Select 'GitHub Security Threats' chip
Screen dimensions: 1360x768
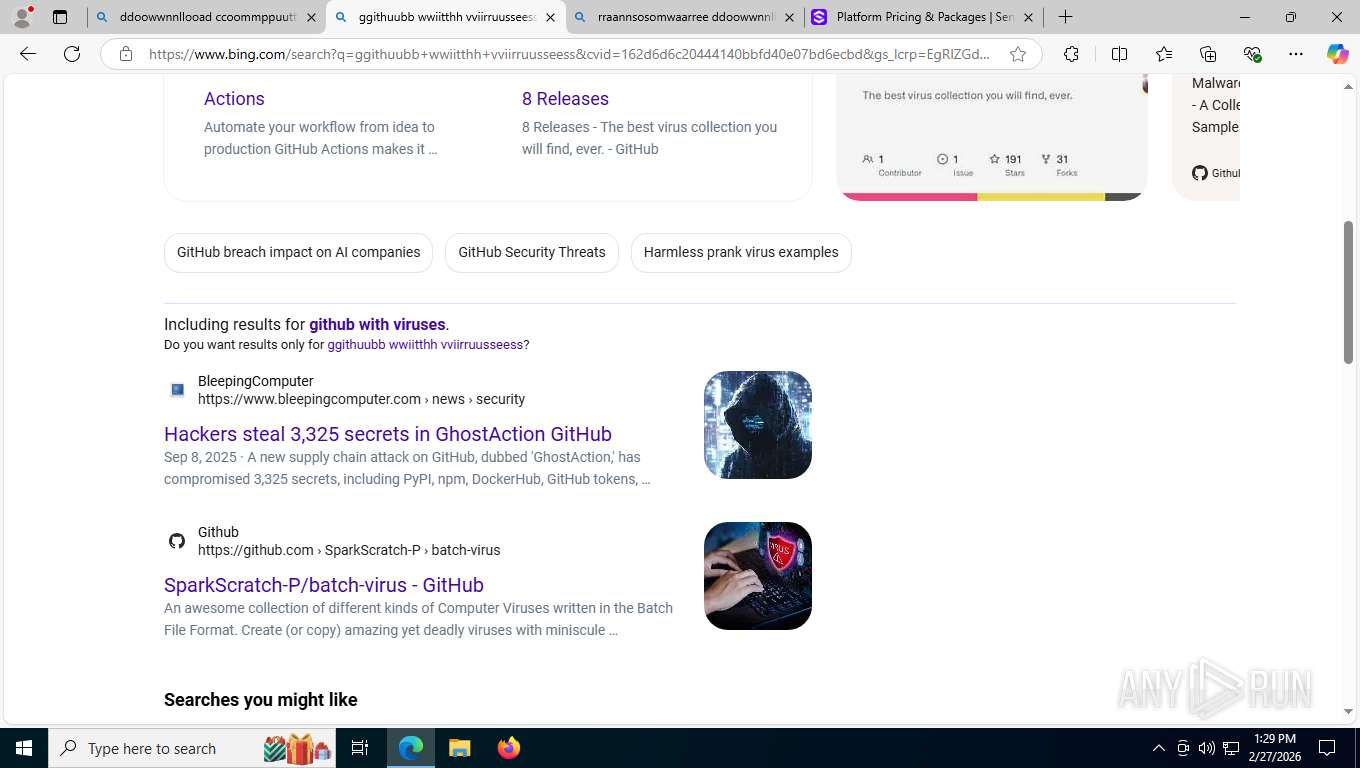532,252
